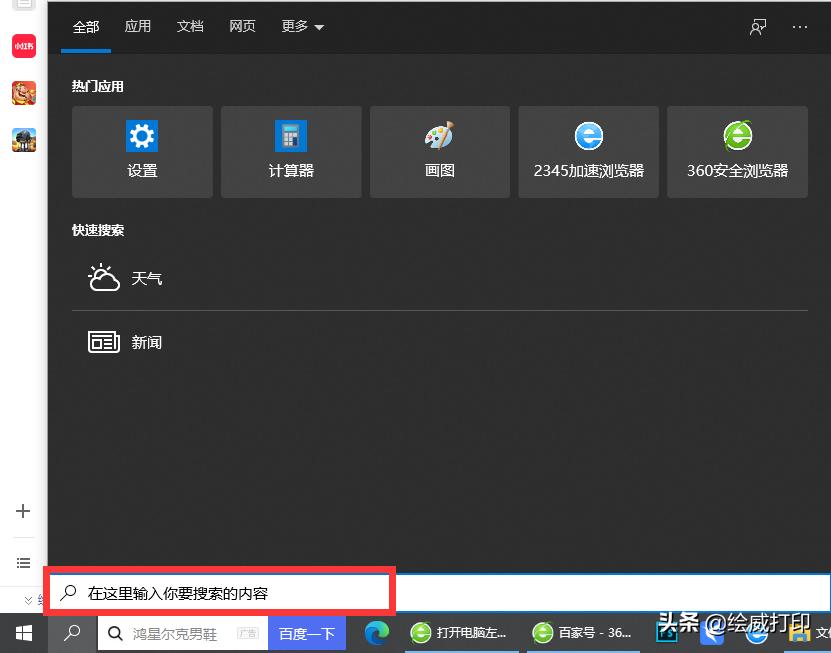Click the 百度一下 search button on taskbar

(x=306, y=632)
